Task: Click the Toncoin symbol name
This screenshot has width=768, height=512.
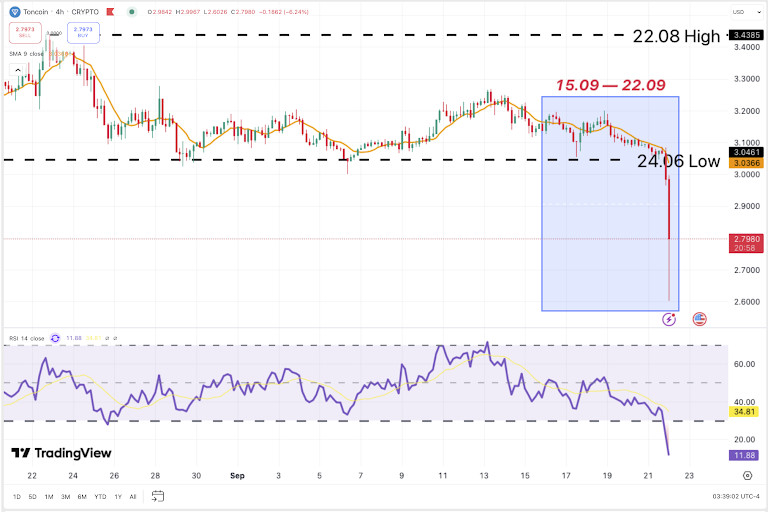Action: click(36, 12)
